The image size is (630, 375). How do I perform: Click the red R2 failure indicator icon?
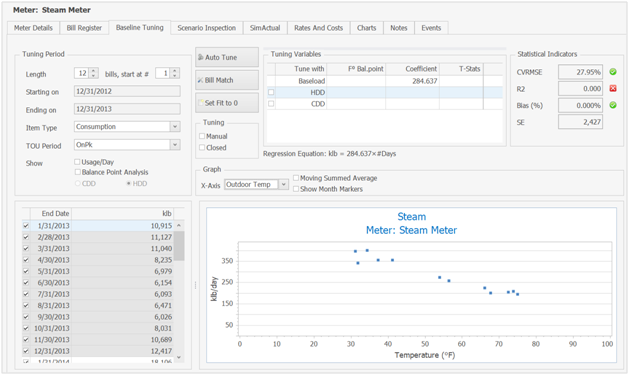point(613,88)
